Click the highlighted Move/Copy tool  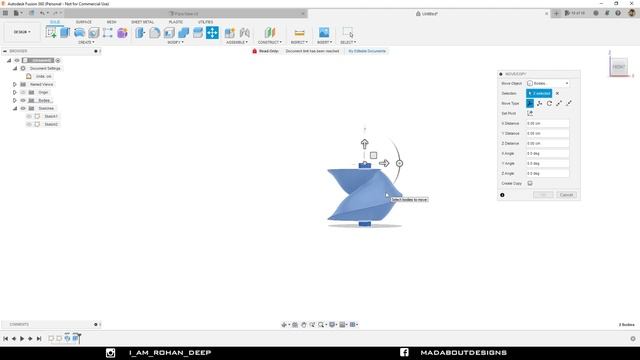[212, 33]
